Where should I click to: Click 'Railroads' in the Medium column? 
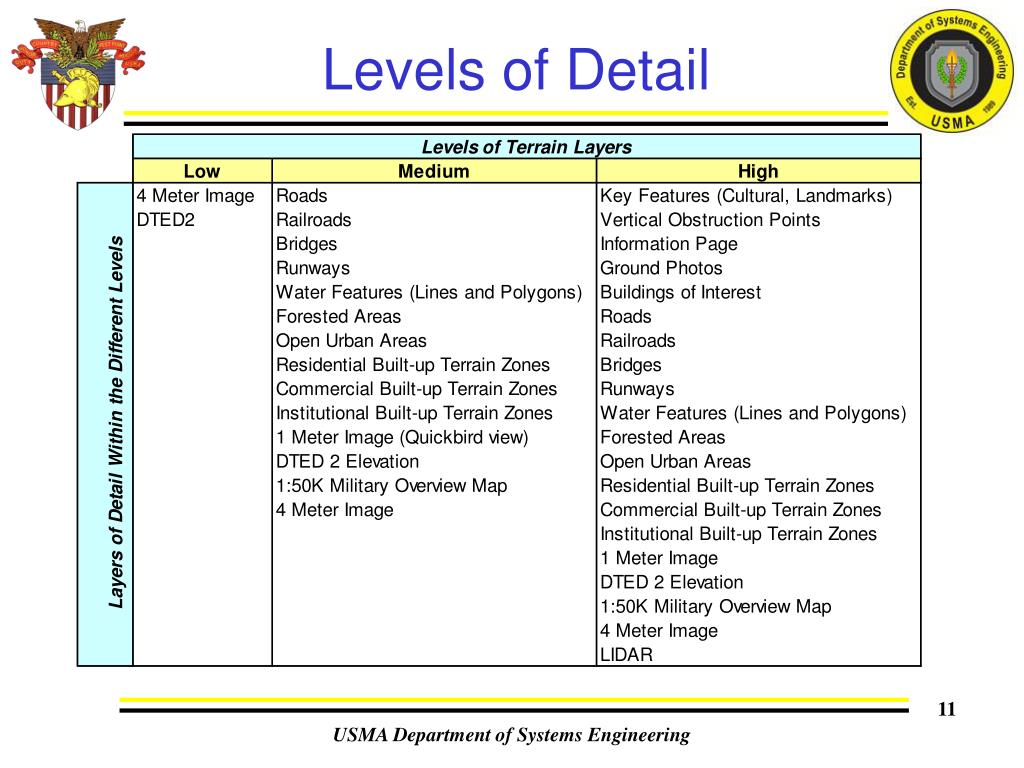(313, 220)
